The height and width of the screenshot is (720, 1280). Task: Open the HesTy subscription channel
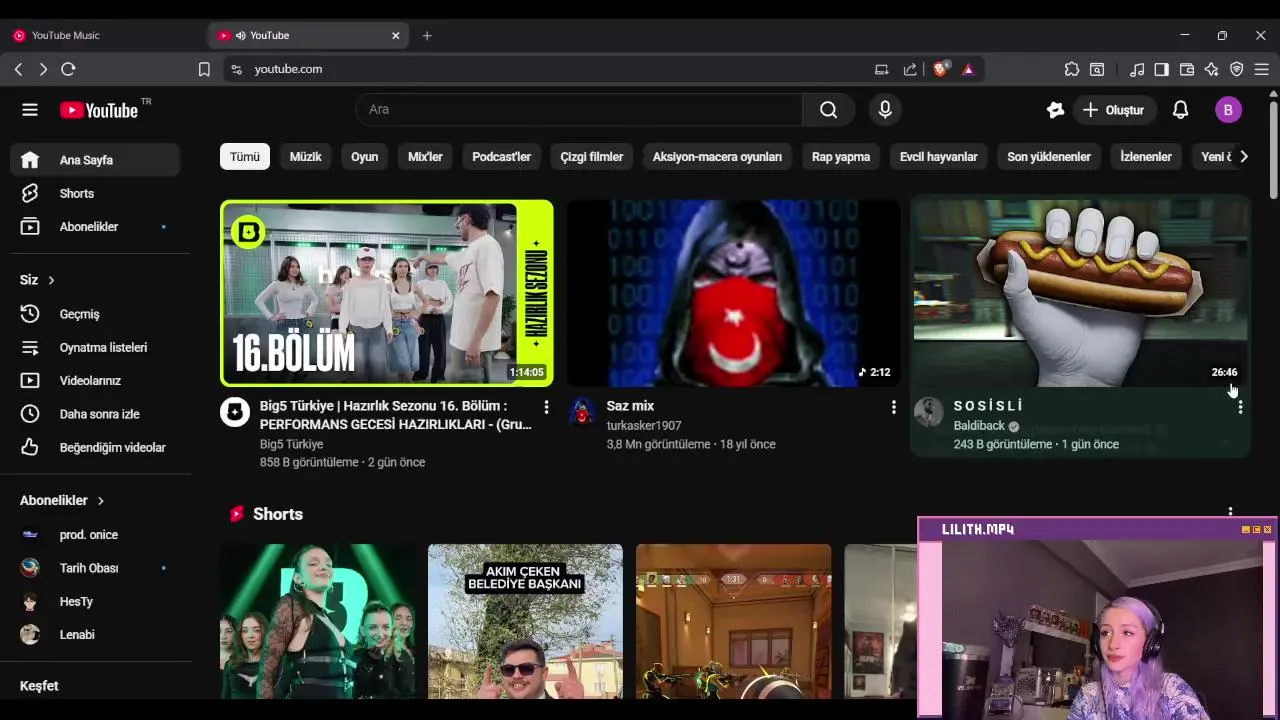click(x=95, y=602)
